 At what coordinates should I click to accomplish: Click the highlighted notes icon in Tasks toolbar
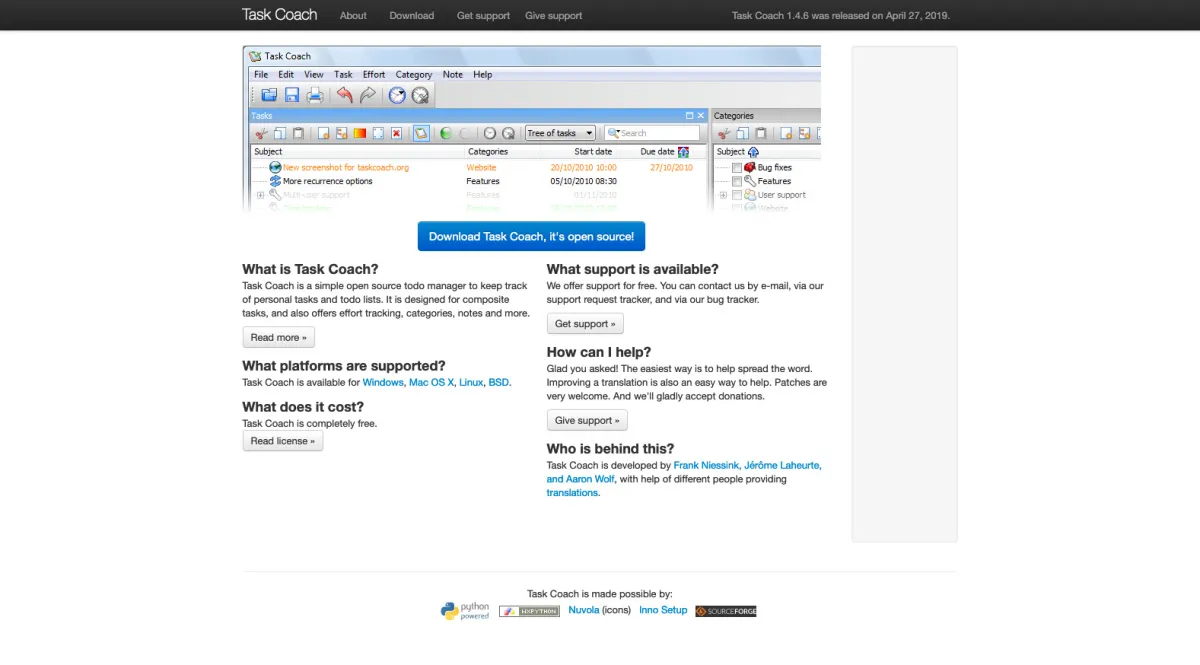(x=421, y=133)
